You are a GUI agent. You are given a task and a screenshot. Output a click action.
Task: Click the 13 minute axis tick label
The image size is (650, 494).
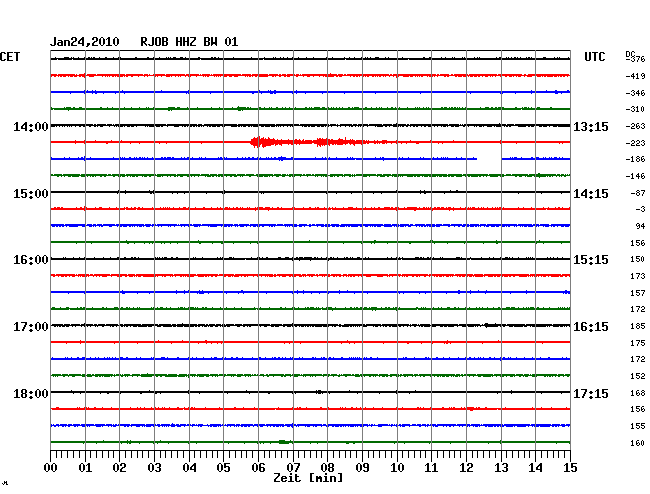[x=501, y=468]
